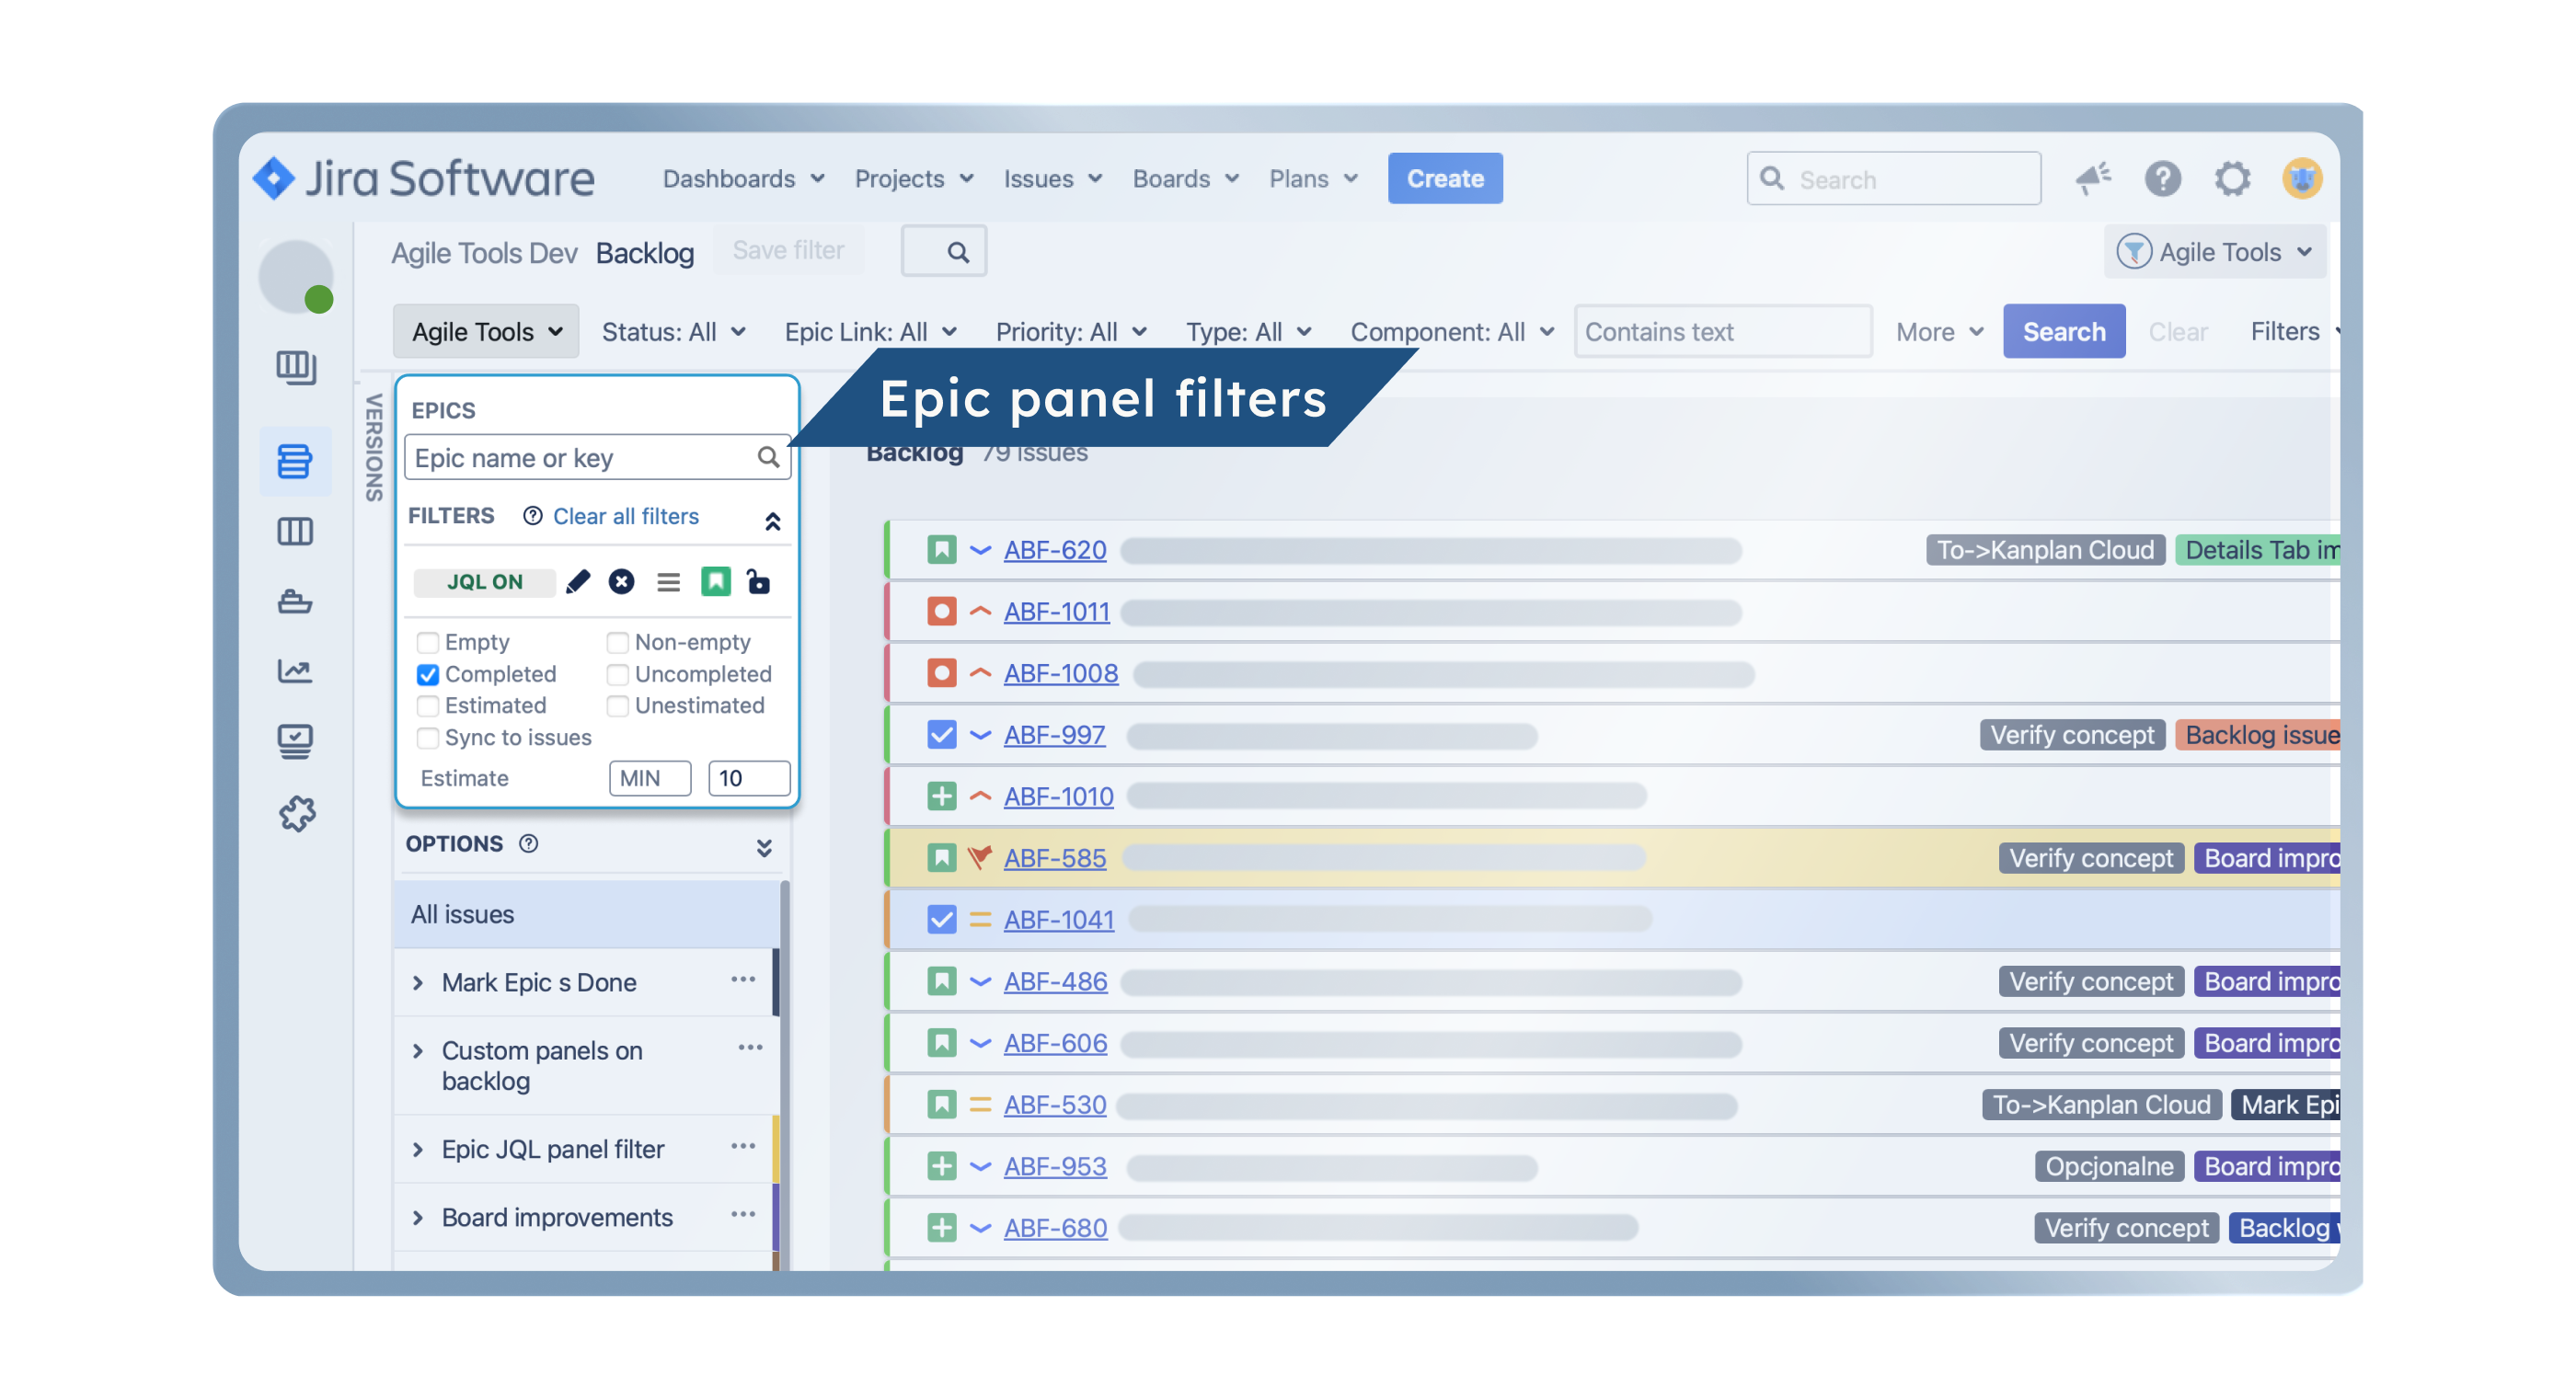Click Clear all filters link

(625, 516)
